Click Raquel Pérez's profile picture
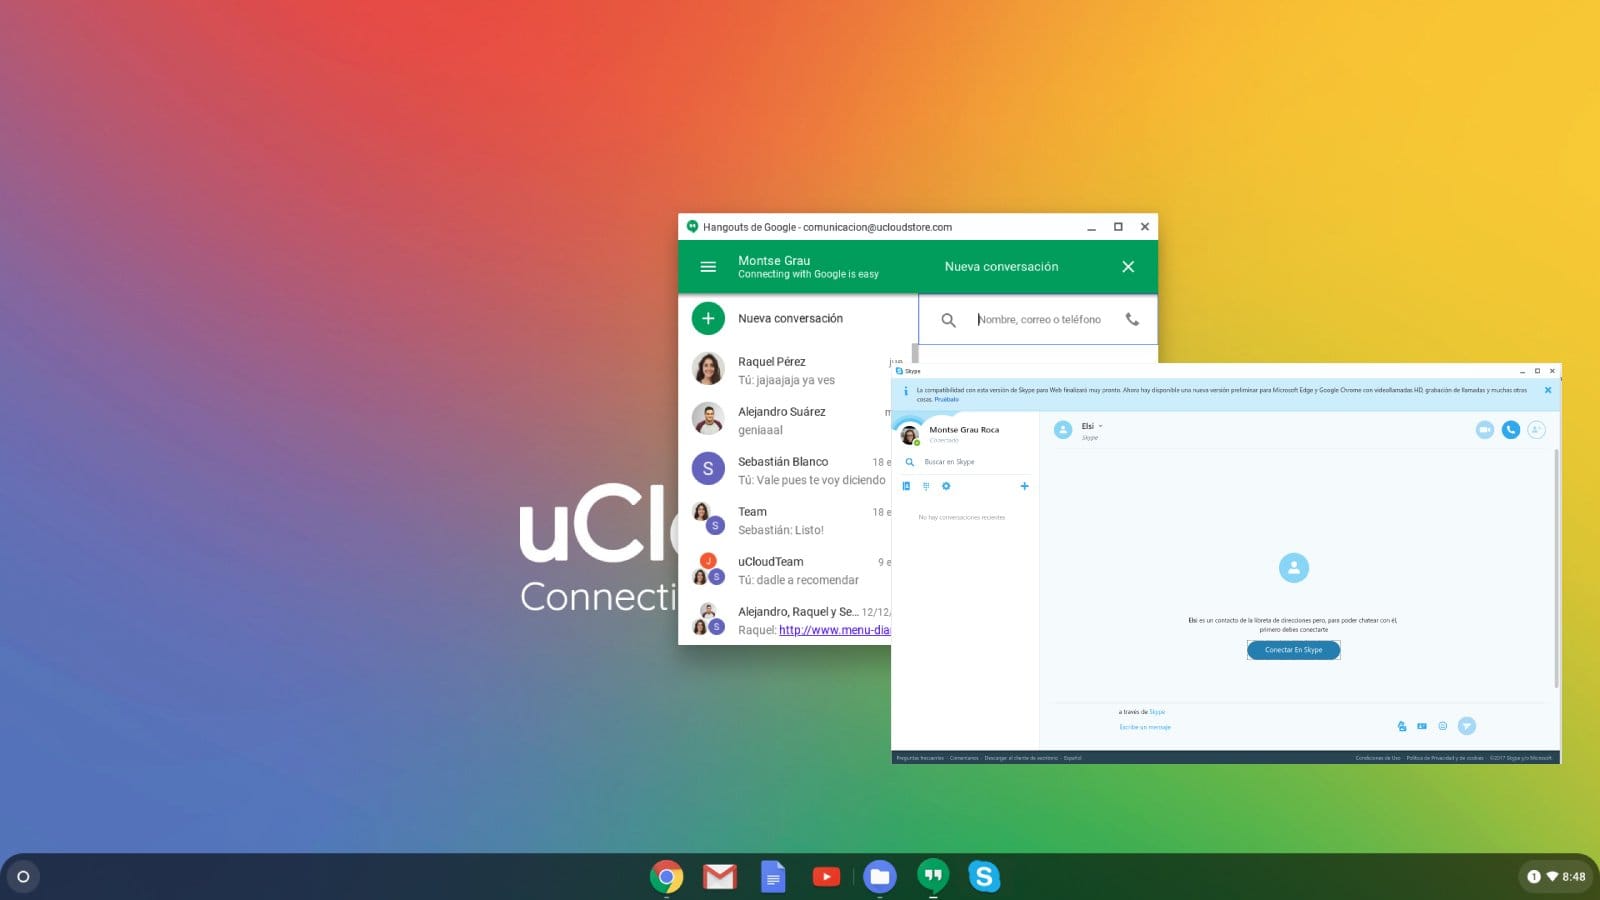This screenshot has height=900, width=1600. coord(708,369)
